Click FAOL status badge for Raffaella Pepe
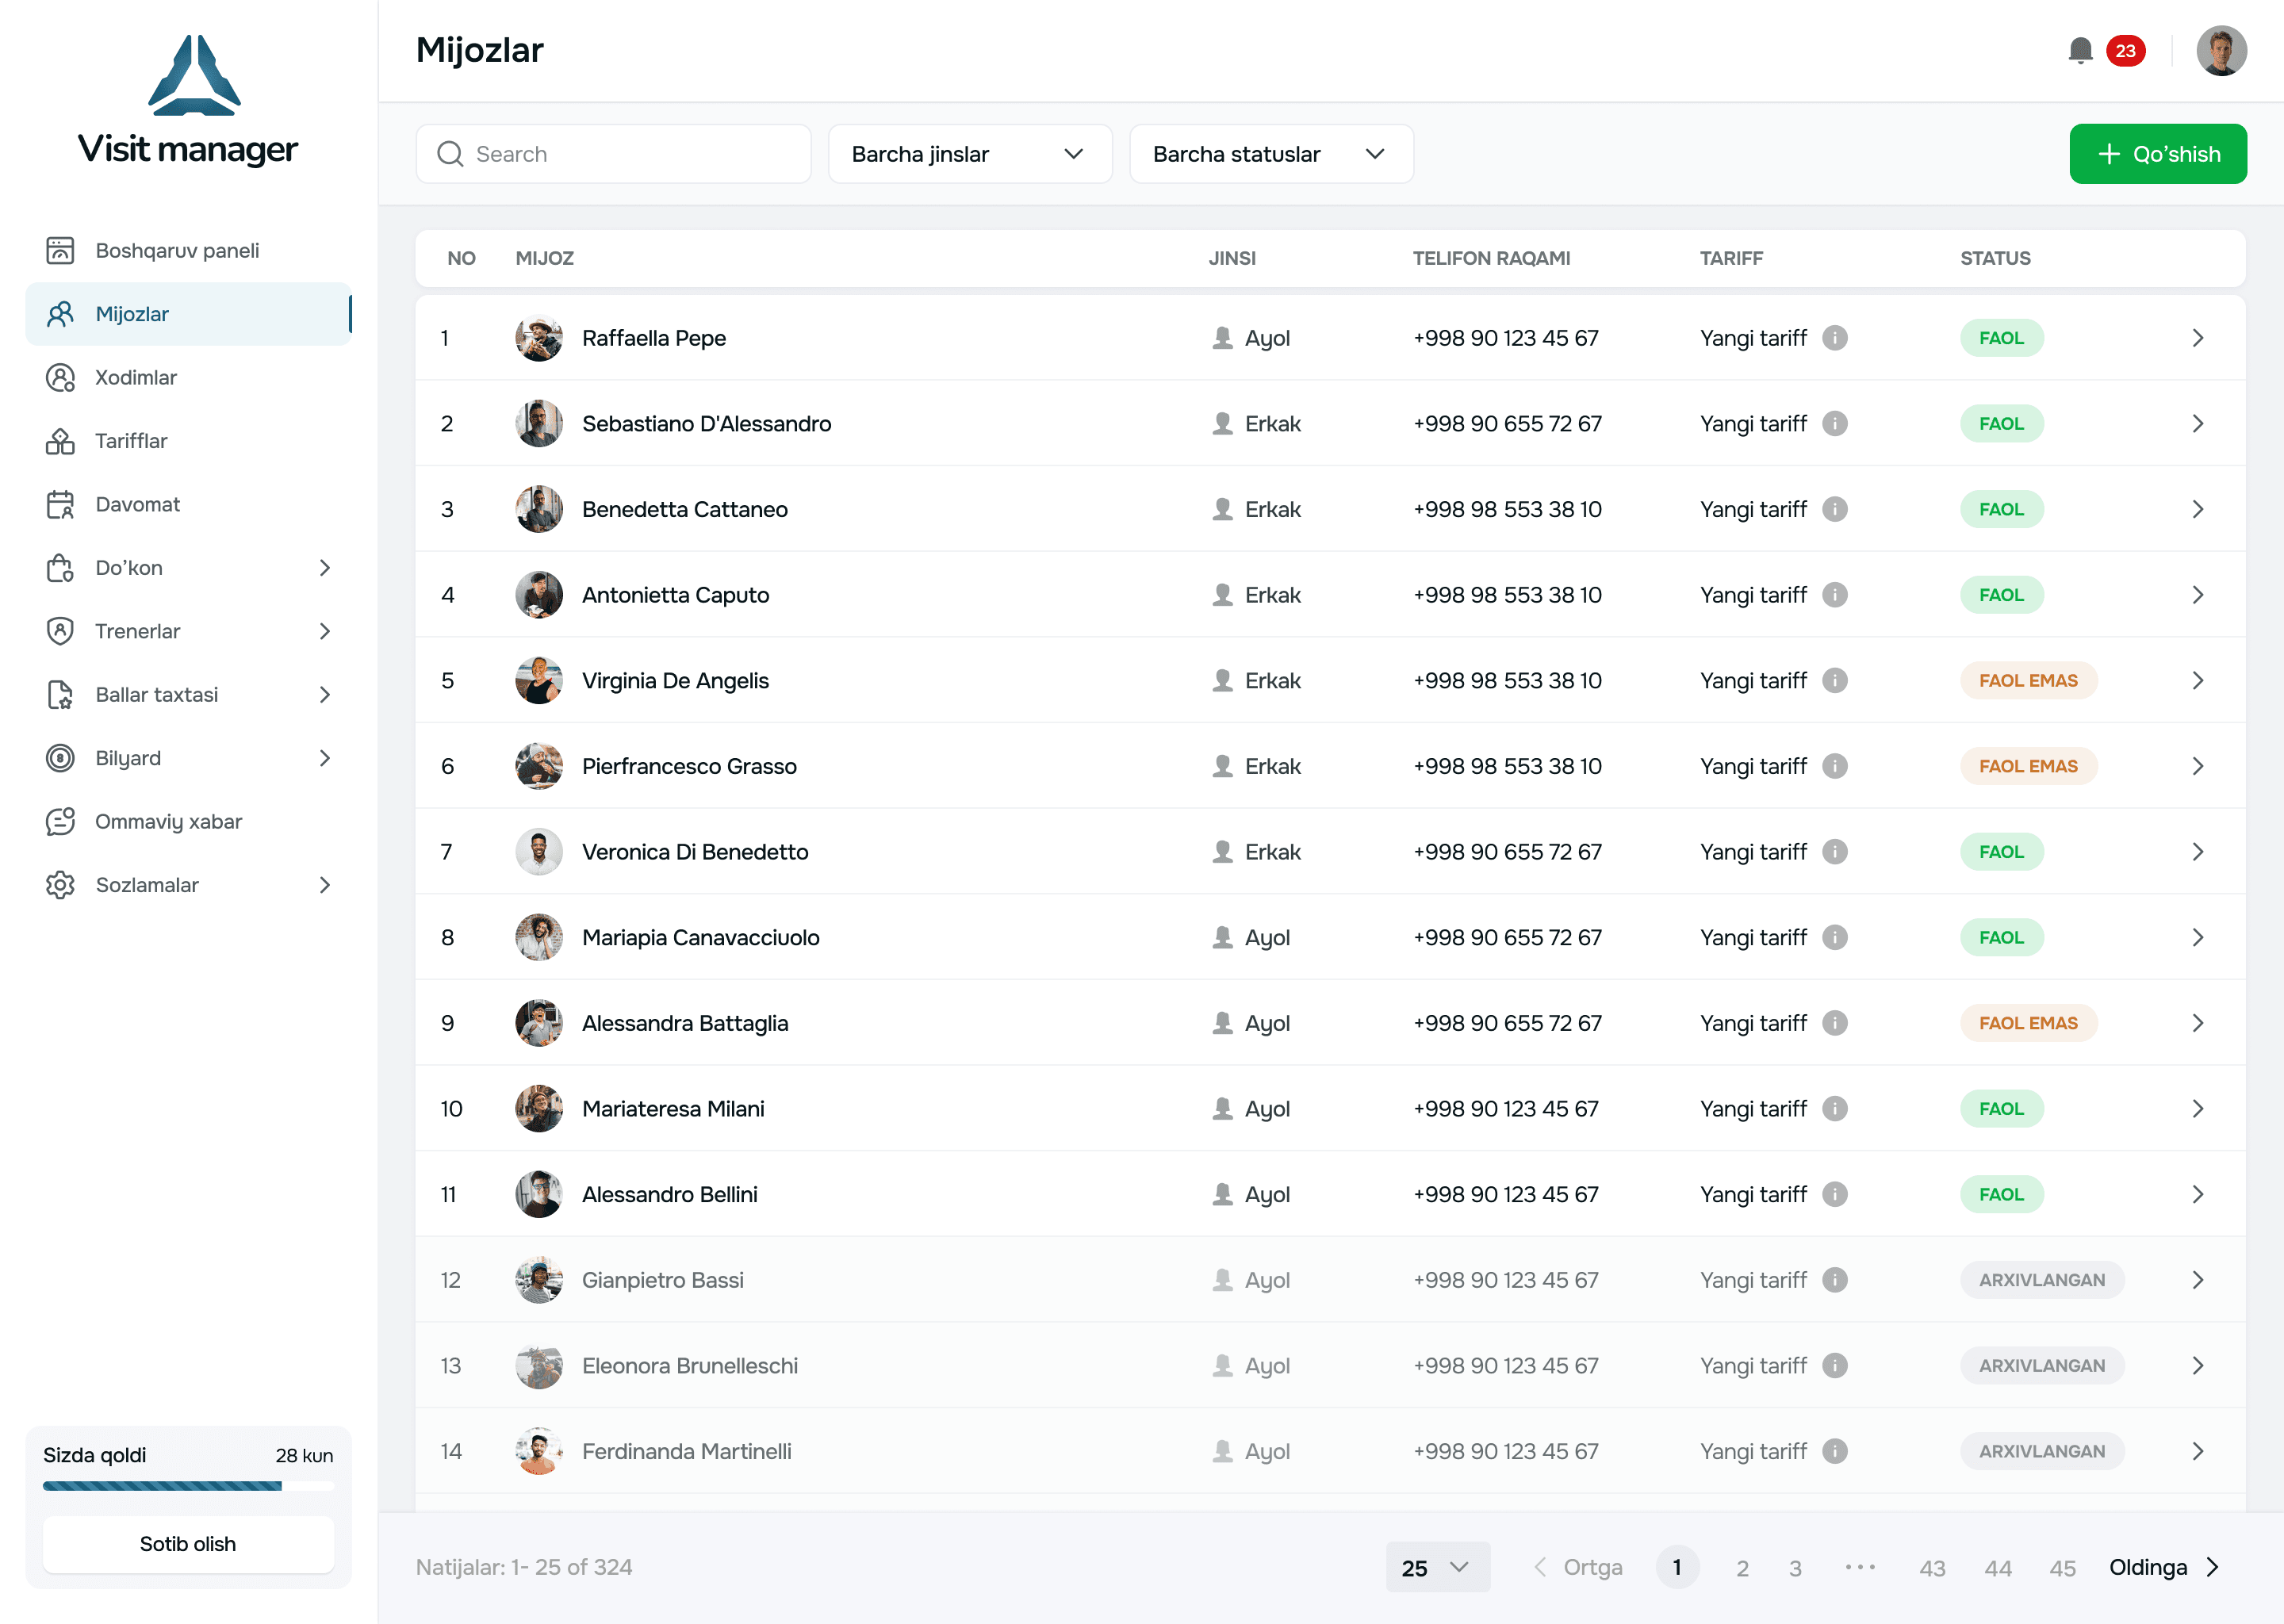This screenshot has width=2284, height=1624. pyautogui.click(x=2001, y=338)
